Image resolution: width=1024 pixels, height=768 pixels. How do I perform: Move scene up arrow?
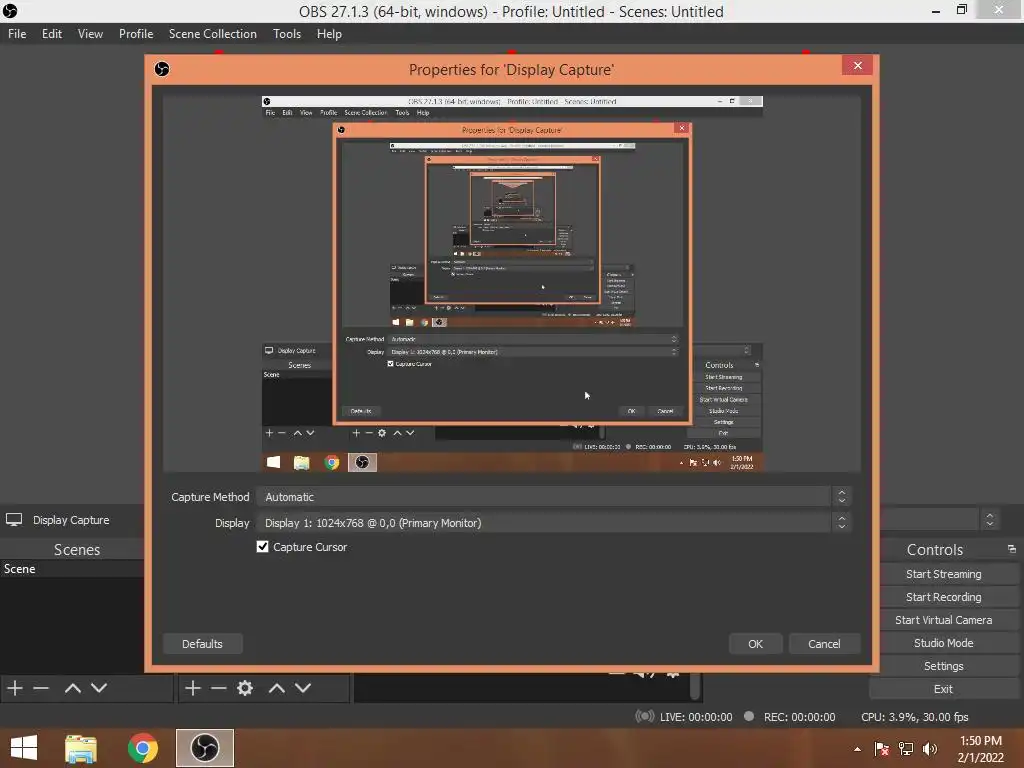click(72, 688)
